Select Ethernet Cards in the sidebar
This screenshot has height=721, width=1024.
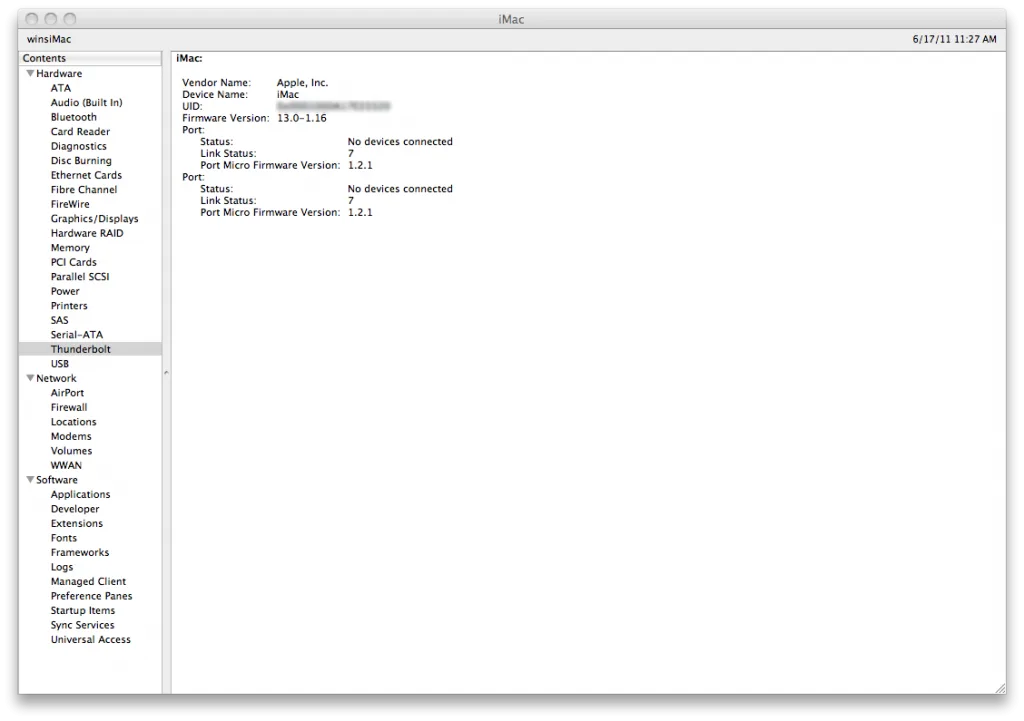[86, 175]
